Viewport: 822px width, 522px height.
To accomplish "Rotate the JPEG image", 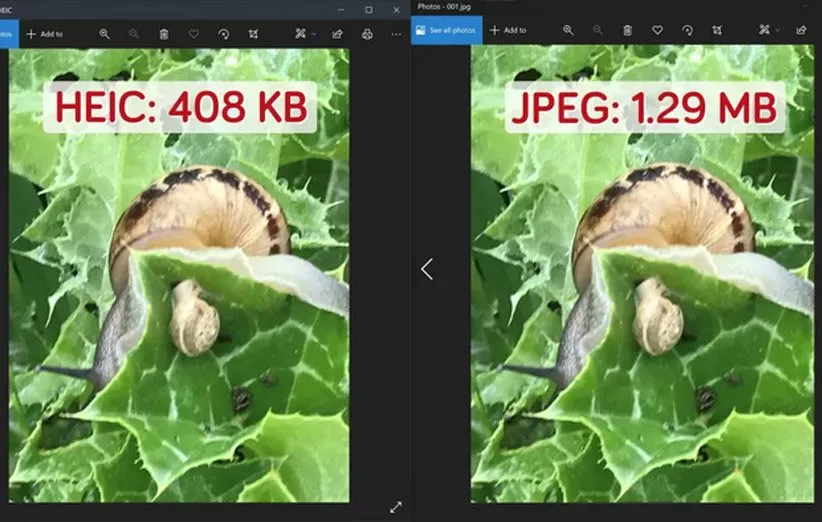I will (x=687, y=30).
